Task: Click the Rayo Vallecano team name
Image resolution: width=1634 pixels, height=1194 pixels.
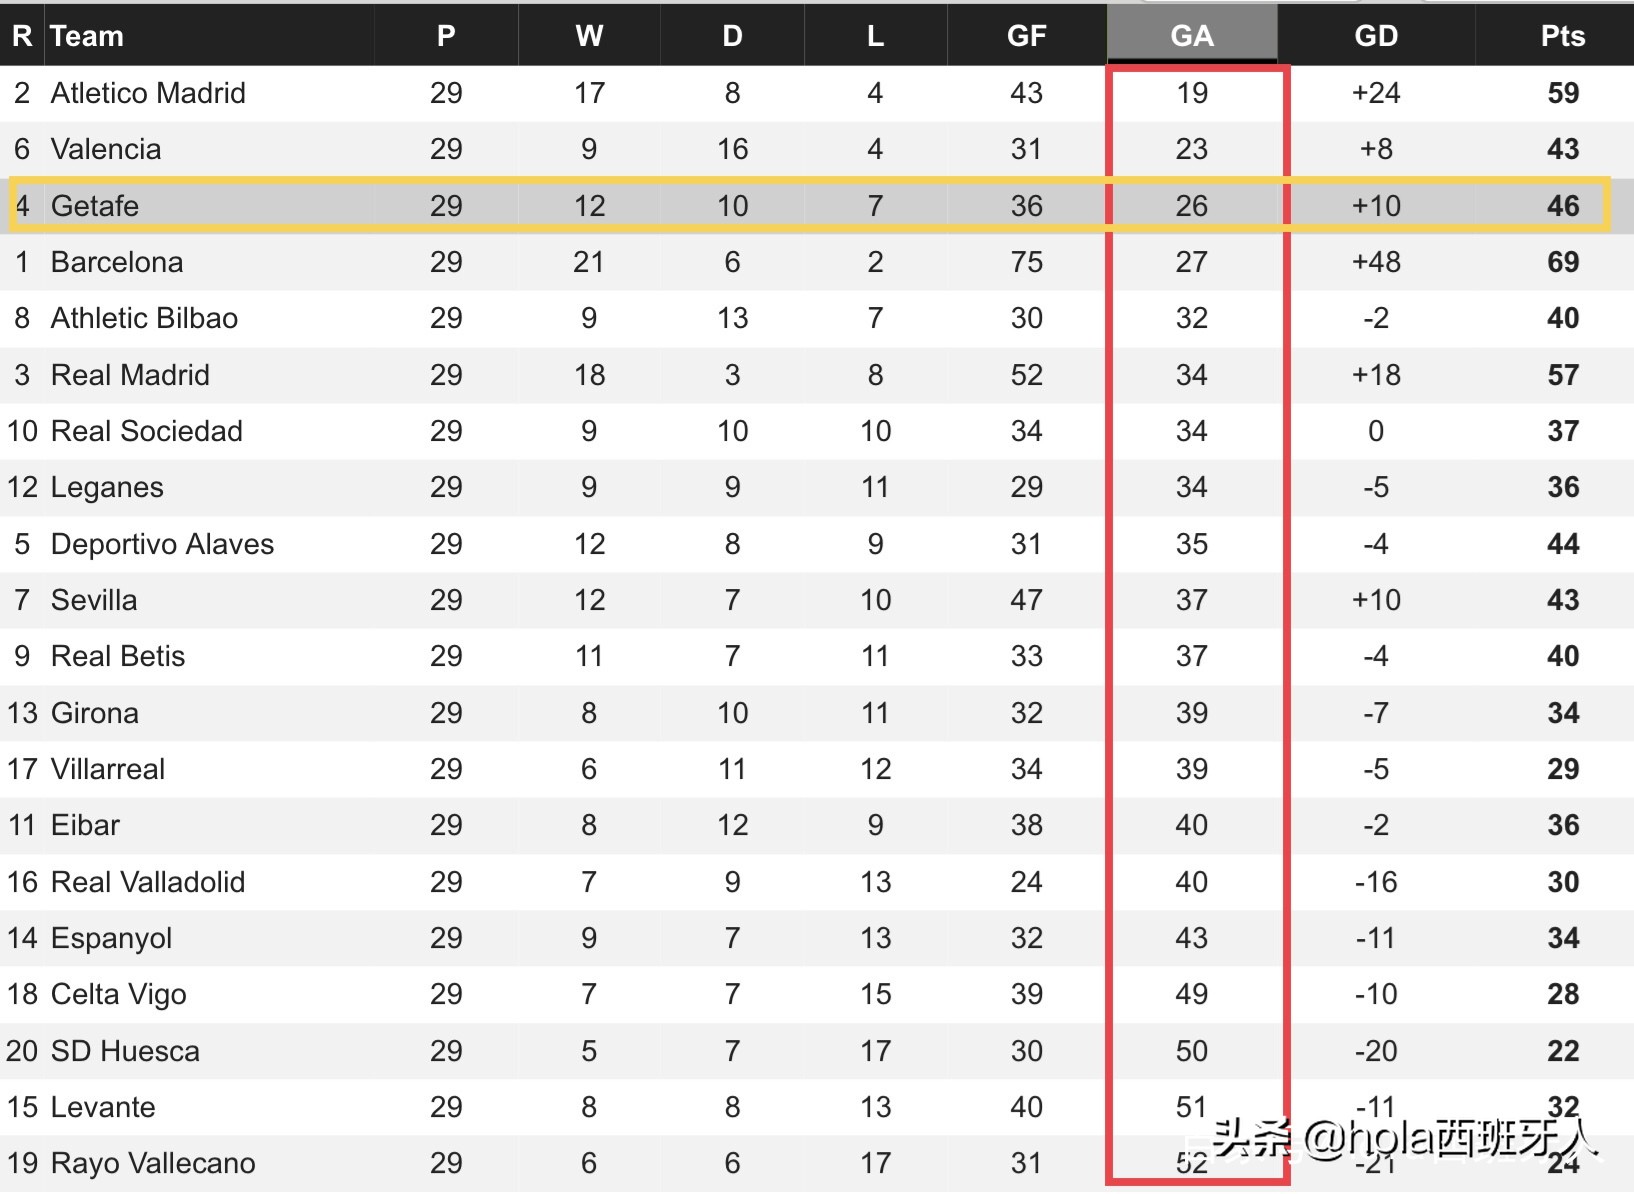Action: coord(153,1163)
